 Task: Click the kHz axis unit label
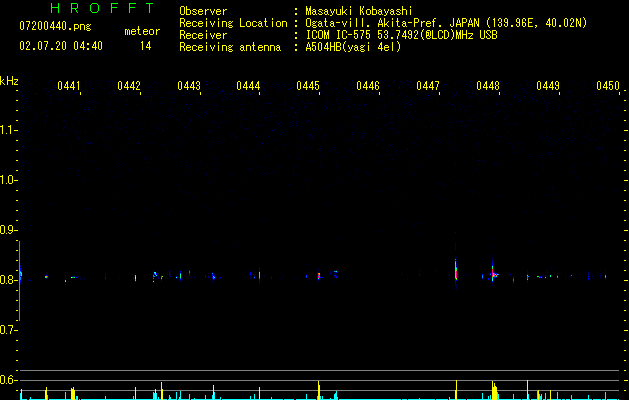[x=9, y=81]
